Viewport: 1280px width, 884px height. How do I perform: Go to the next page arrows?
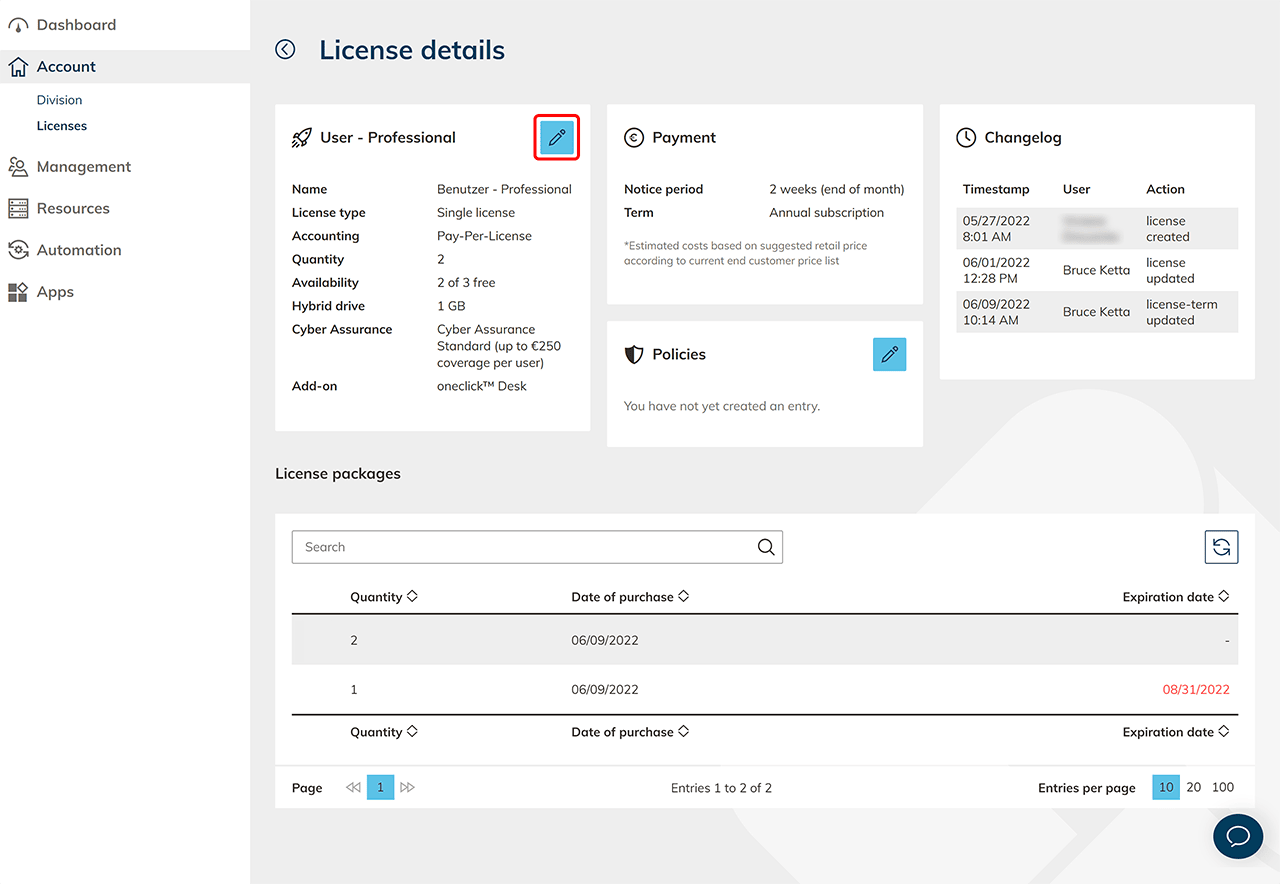[x=407, y=788]
